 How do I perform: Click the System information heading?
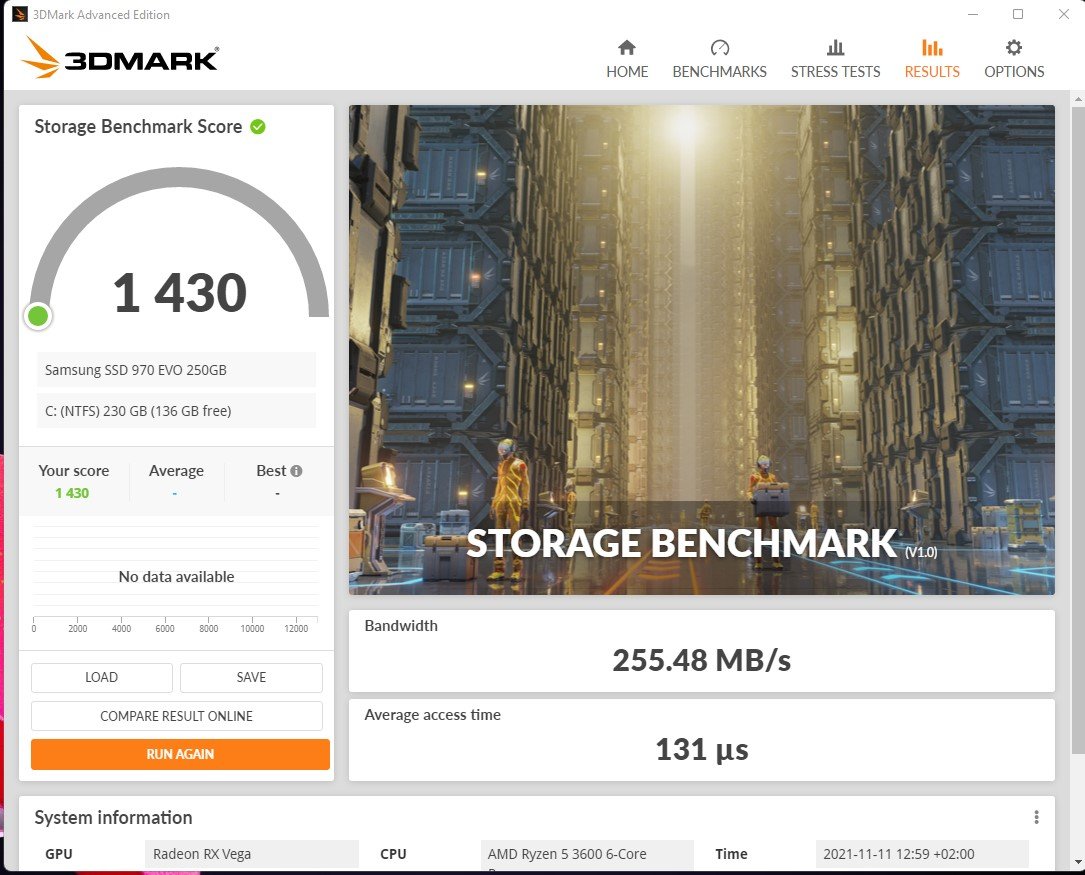pos(113,818)
